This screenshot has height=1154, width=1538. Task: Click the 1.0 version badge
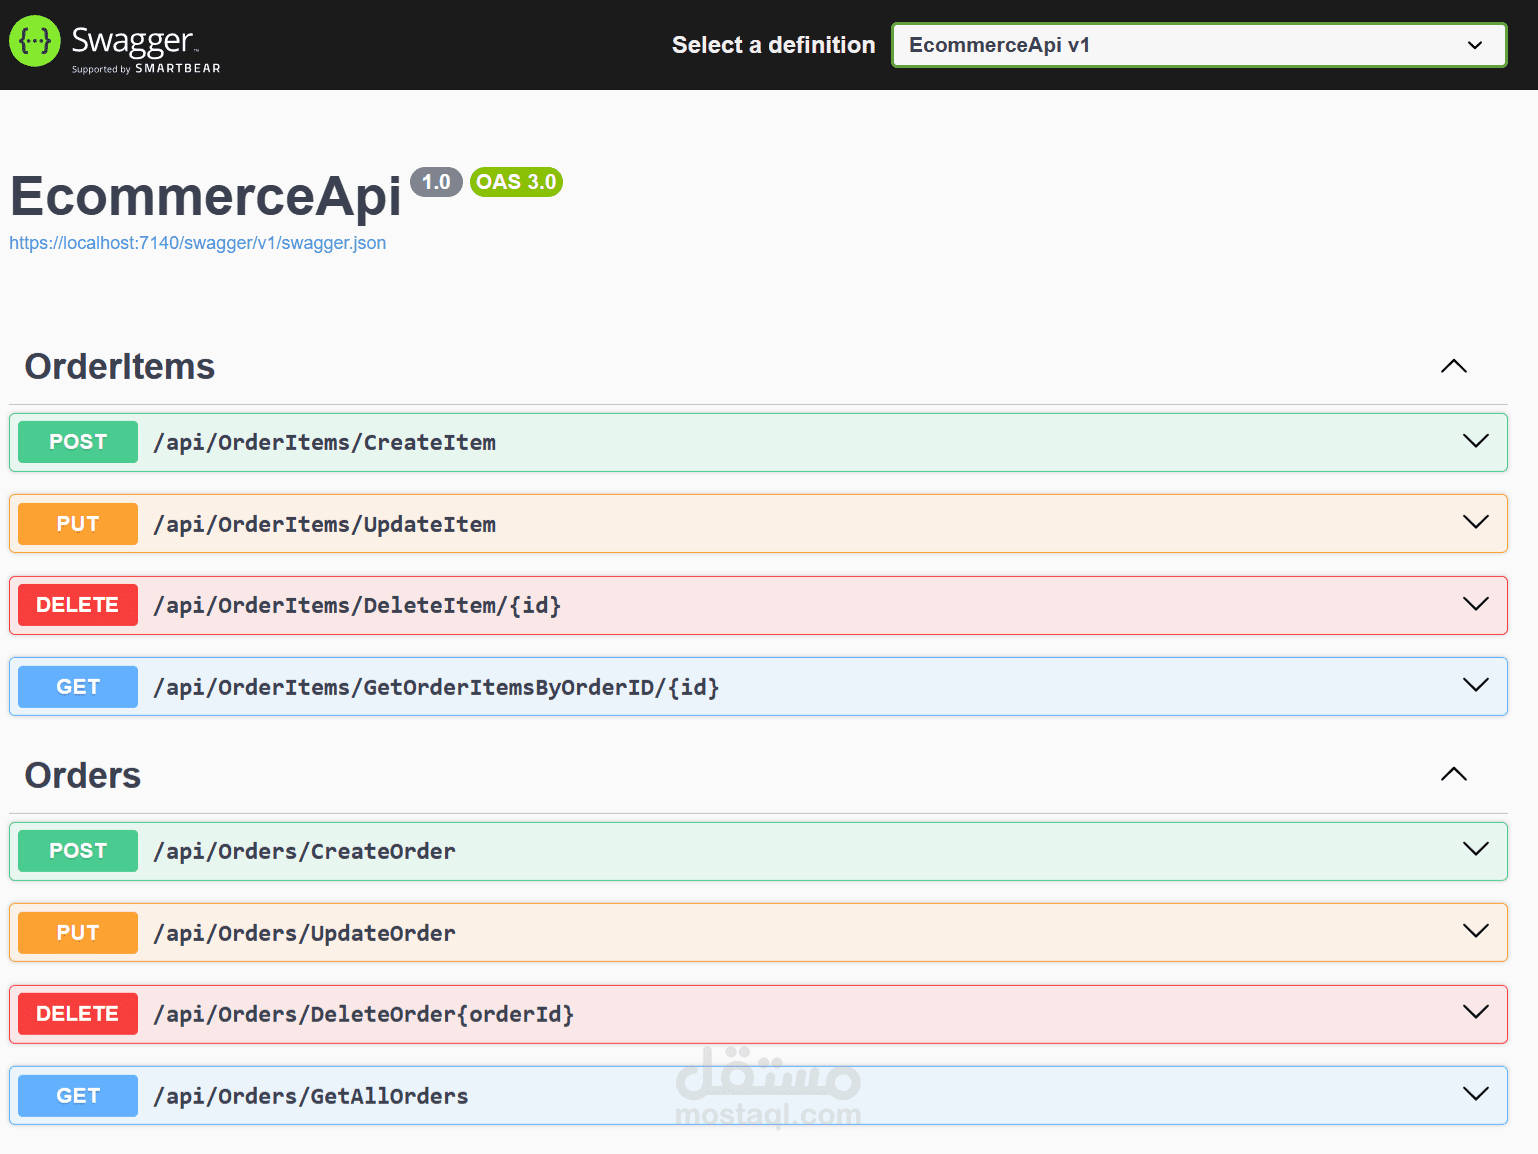click(x=436, y=182)
